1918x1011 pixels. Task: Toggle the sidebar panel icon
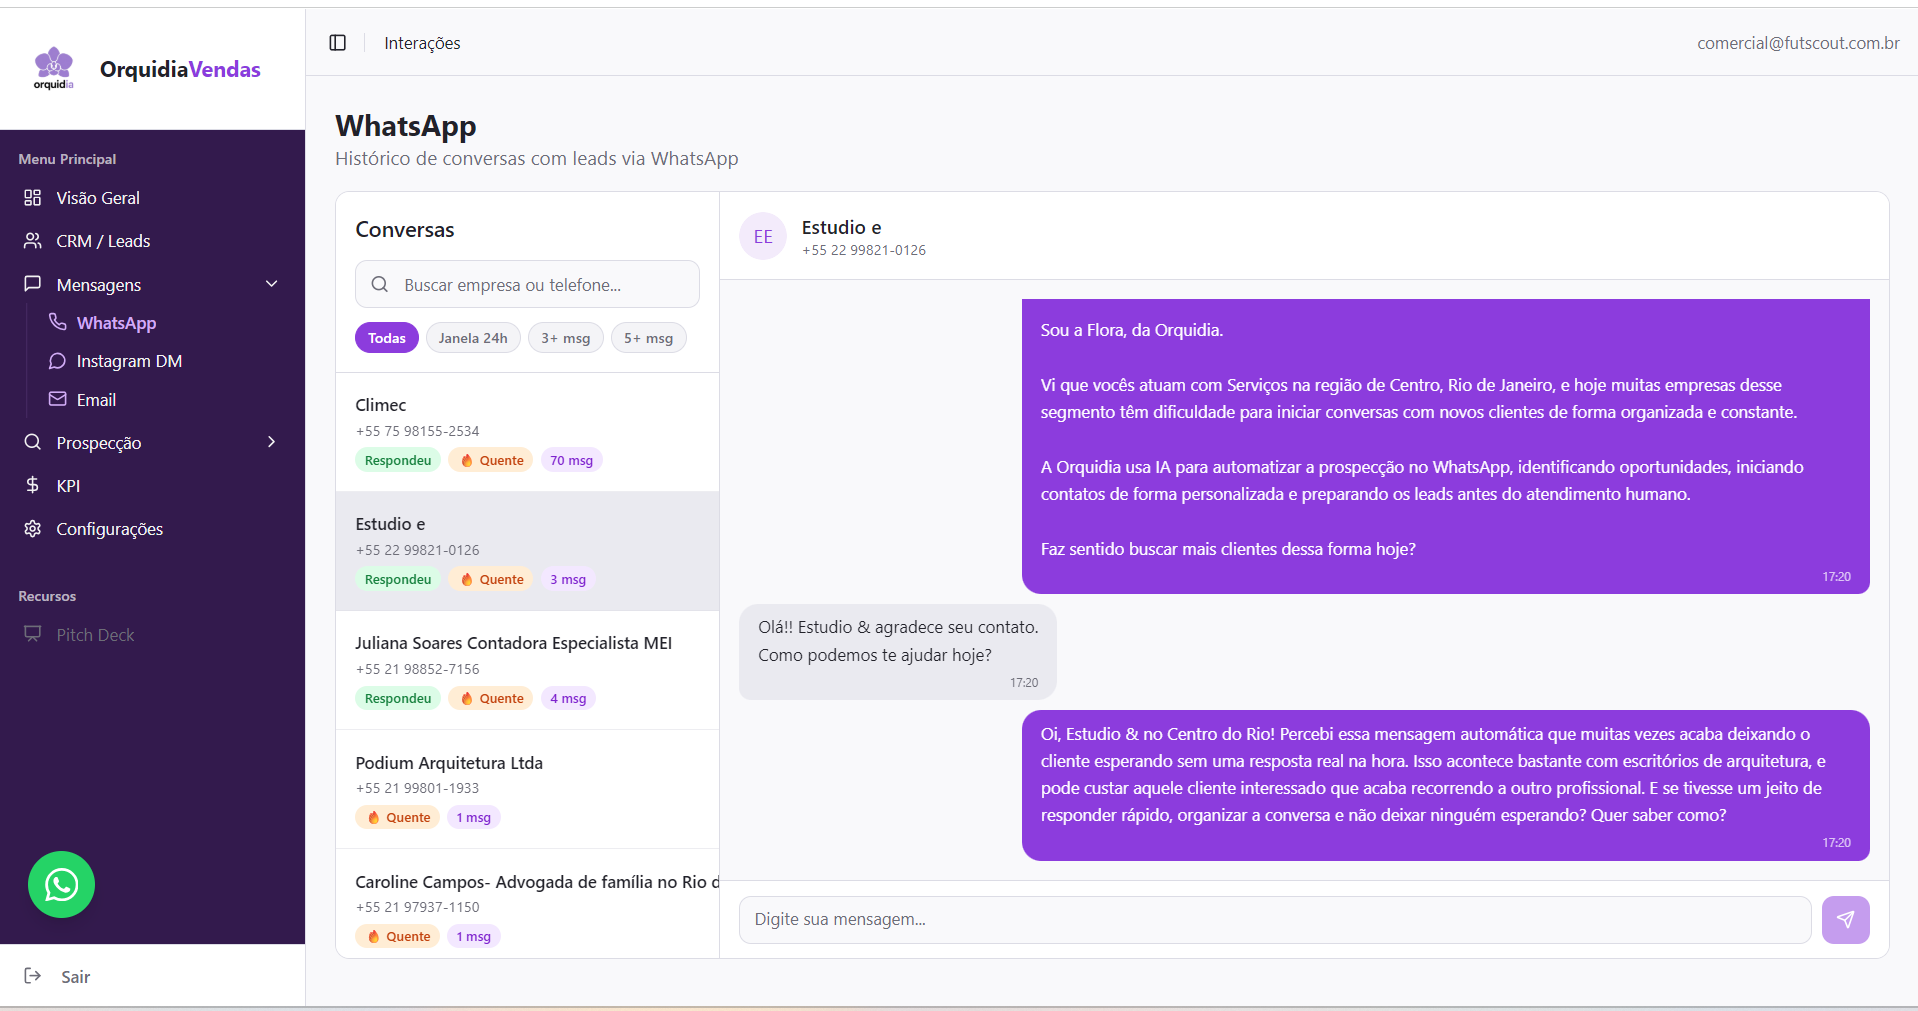338,43
